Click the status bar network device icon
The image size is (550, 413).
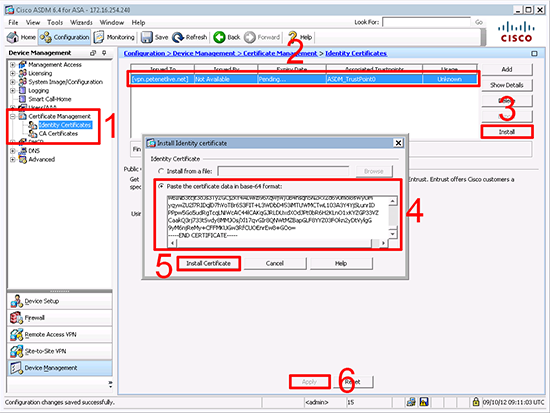[411, 402]
